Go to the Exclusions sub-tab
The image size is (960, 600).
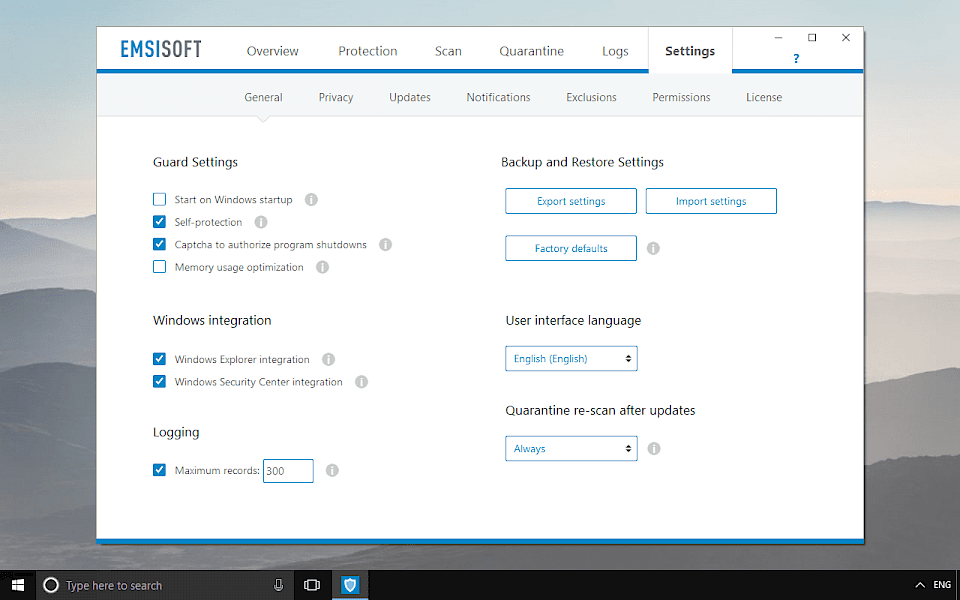tap(591, 97)
